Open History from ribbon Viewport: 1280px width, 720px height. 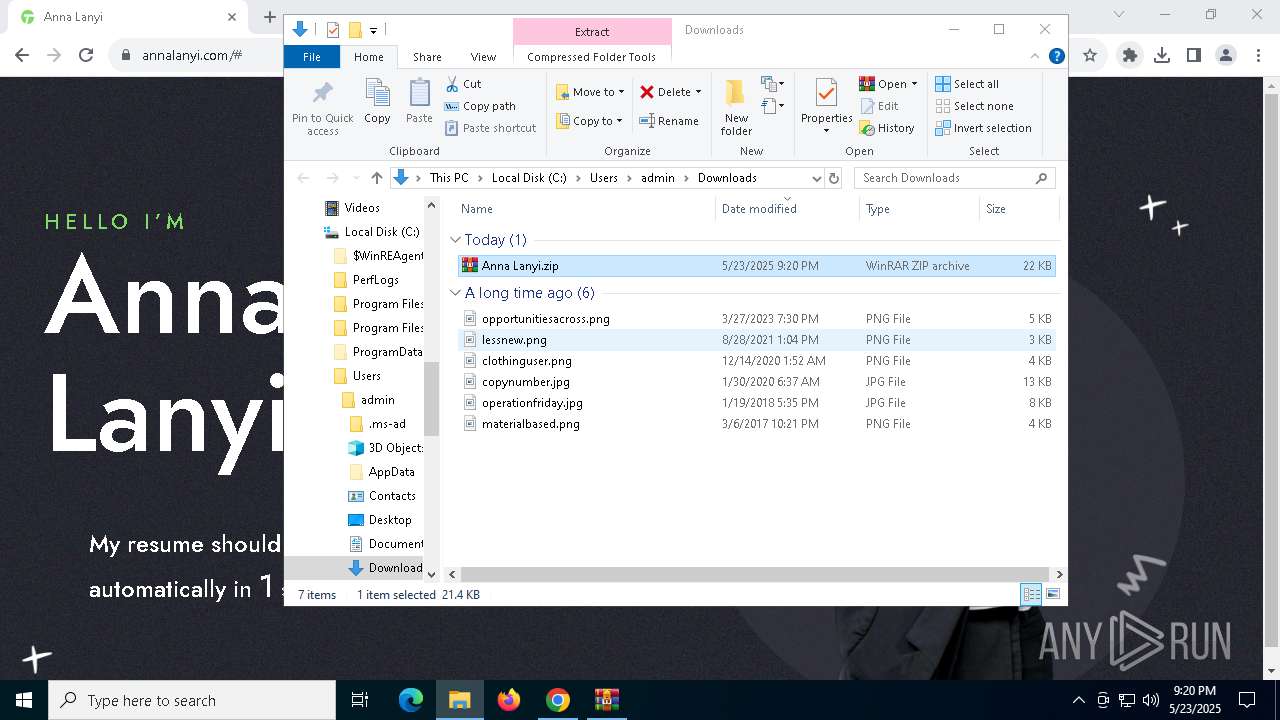(887, 128)
